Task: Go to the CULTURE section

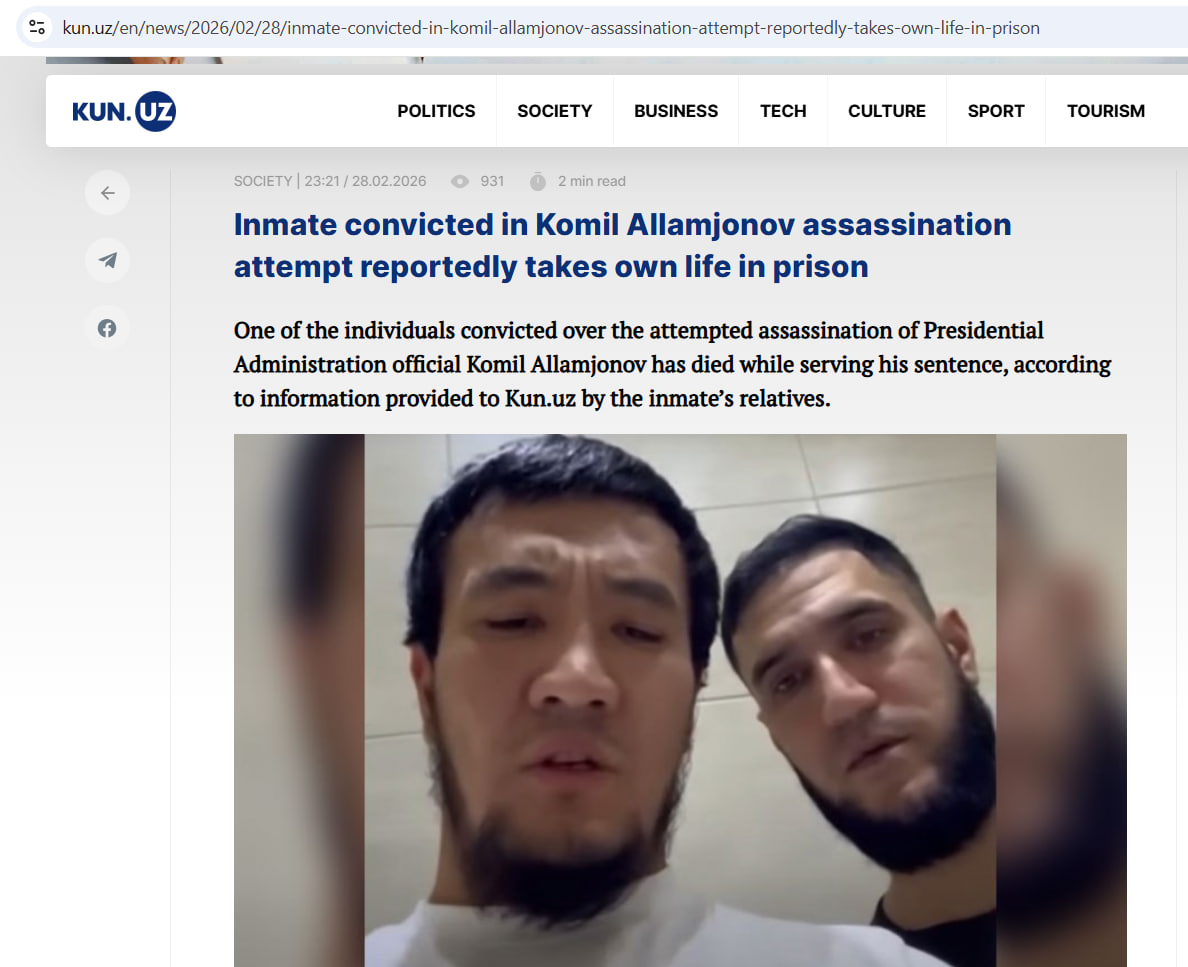Action: pyautogui.click(x=886, y=111)
